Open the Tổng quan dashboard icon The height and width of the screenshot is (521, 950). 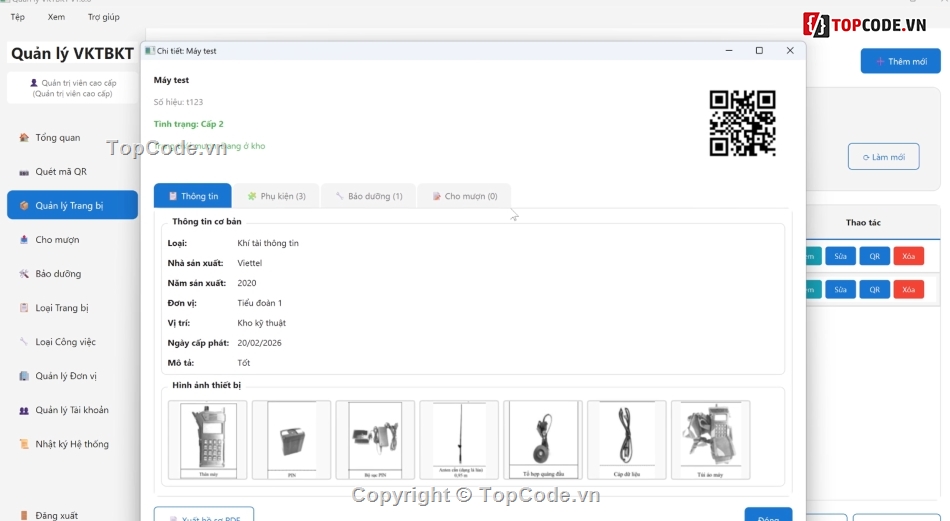pos(24,138)
